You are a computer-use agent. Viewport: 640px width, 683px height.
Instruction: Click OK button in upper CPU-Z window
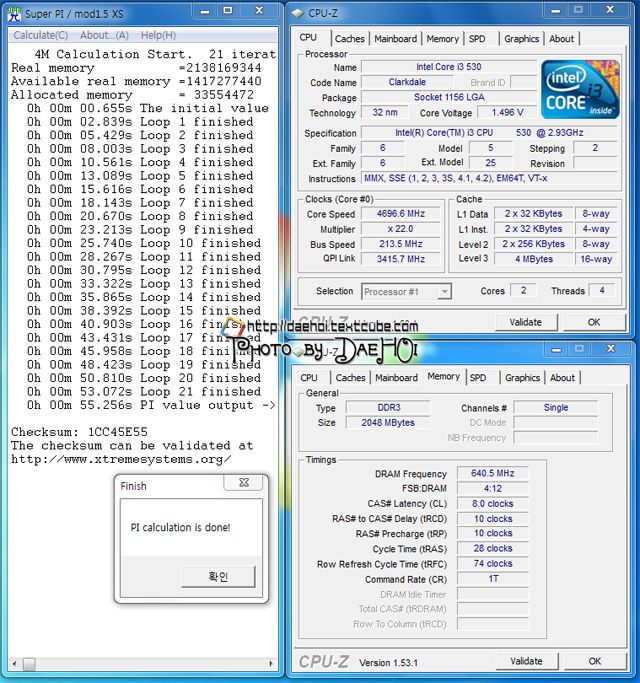point(594,322)
